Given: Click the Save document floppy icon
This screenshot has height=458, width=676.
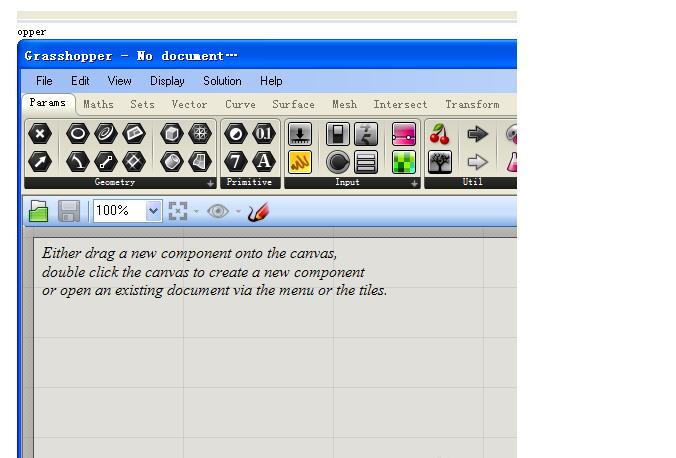Looking at the screenshot, I should pyautogui.click(x=69, y=211).
